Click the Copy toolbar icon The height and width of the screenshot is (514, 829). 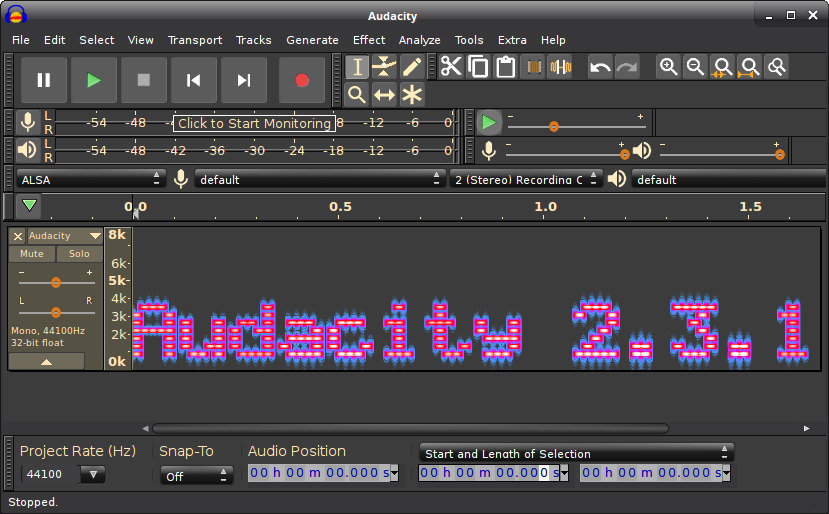pos(478,67)
